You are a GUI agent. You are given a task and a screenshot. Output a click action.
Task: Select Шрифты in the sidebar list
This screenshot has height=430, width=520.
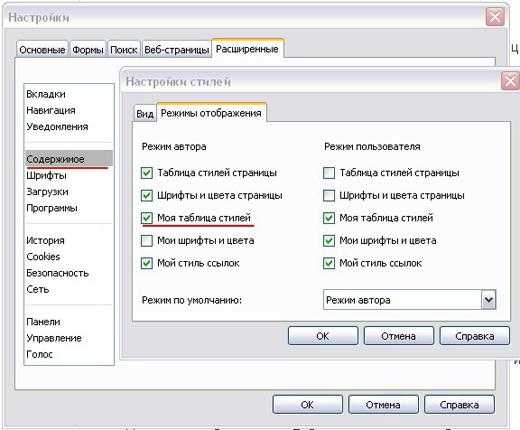tap(46, 176)
